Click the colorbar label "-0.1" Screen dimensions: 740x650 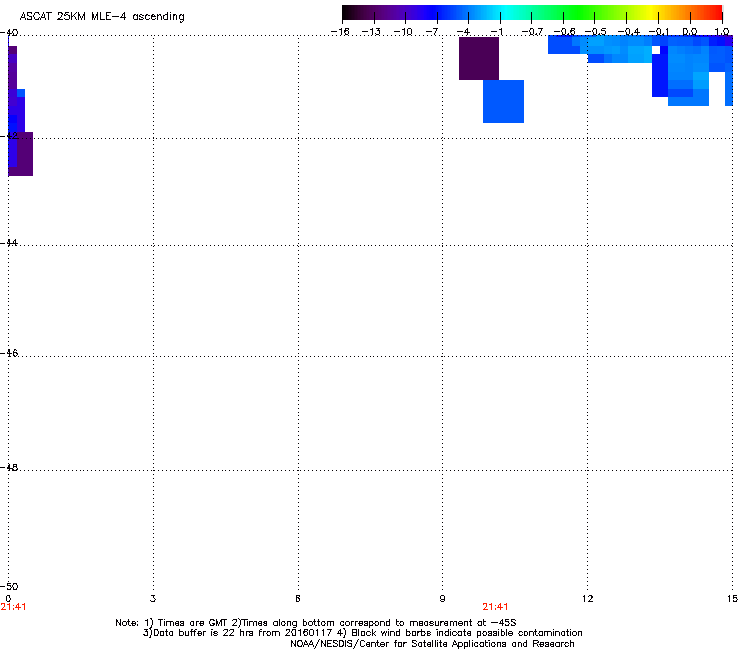point(659,32)
